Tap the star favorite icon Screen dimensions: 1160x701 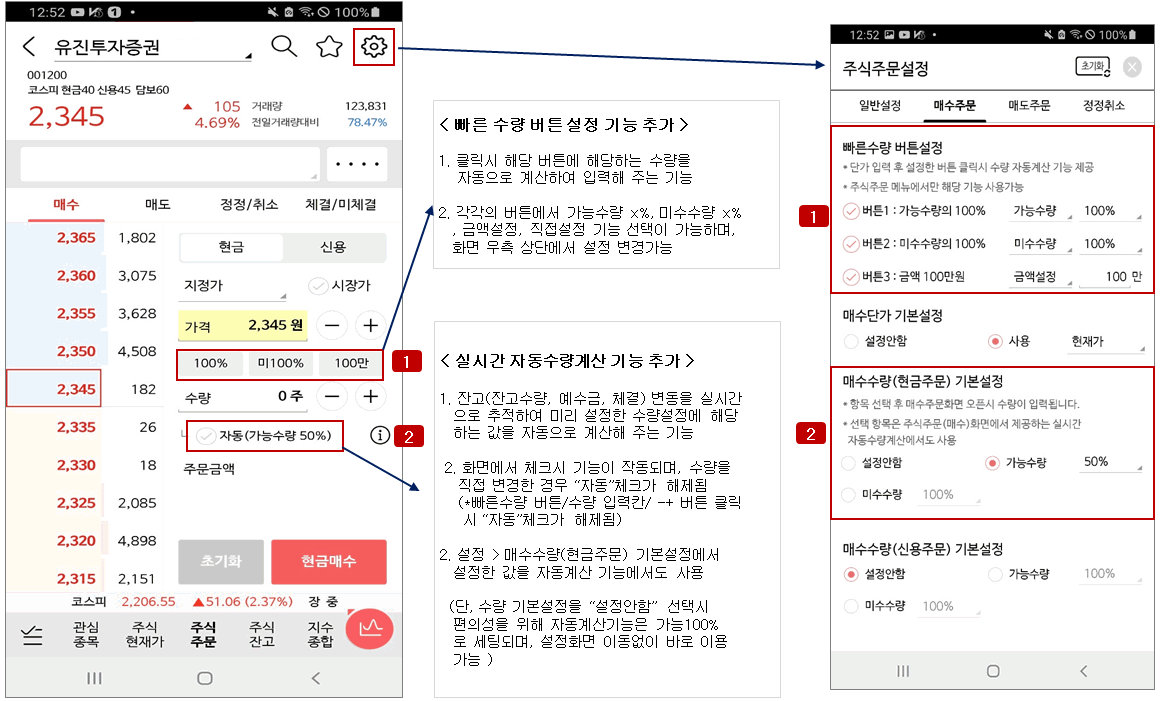pos(329,46)
